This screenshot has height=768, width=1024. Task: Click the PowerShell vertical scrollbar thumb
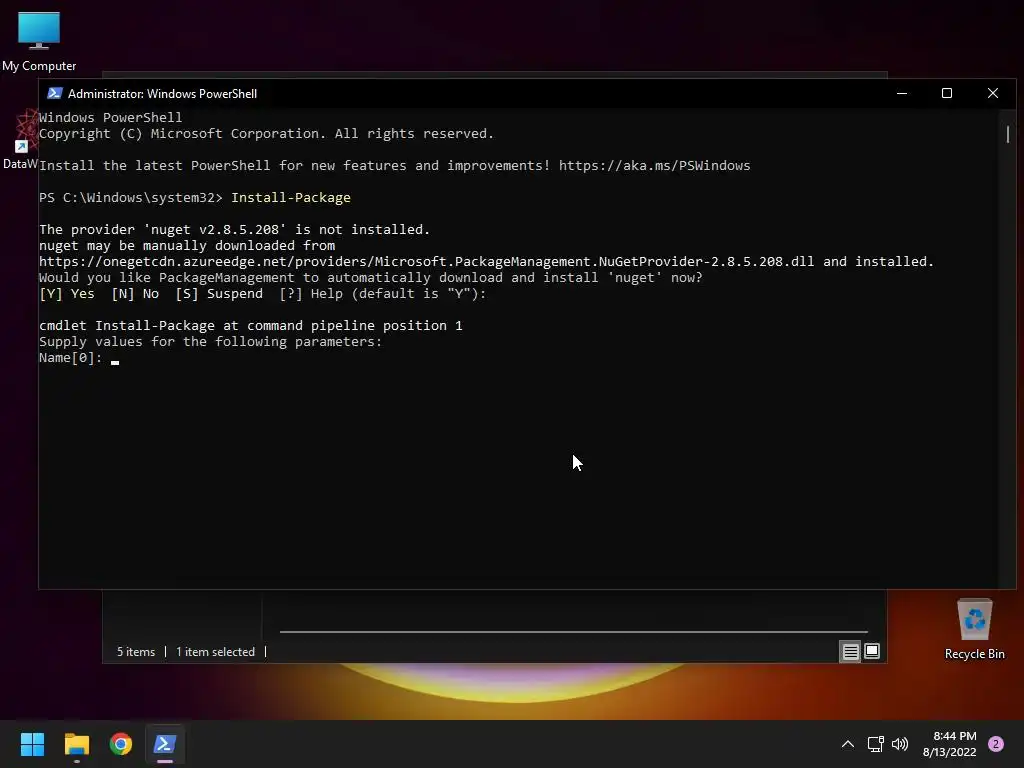click(x=1008, y=134)
